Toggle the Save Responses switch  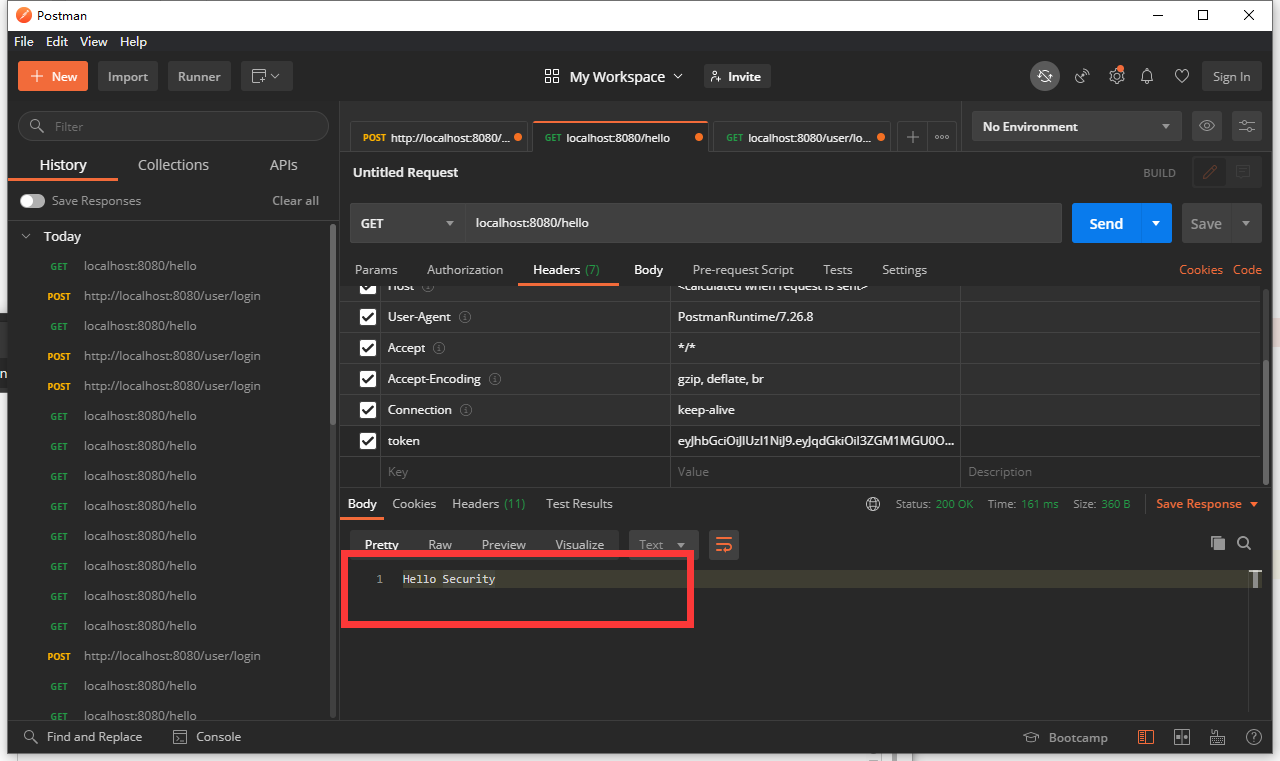pyautogui.click(x=32, y=201)
